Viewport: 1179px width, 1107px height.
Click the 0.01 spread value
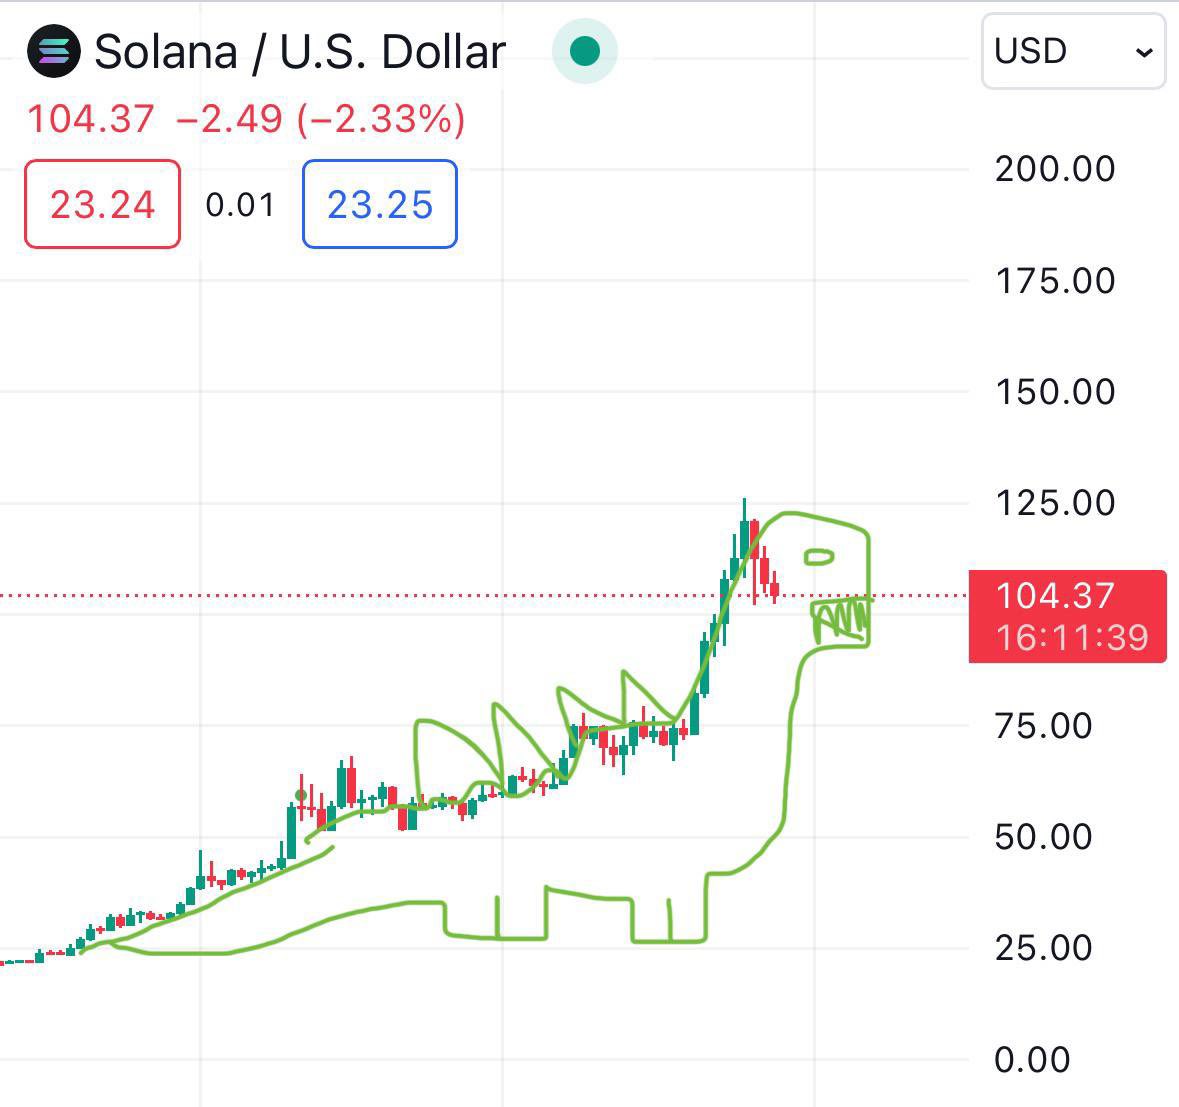point(241,205)
